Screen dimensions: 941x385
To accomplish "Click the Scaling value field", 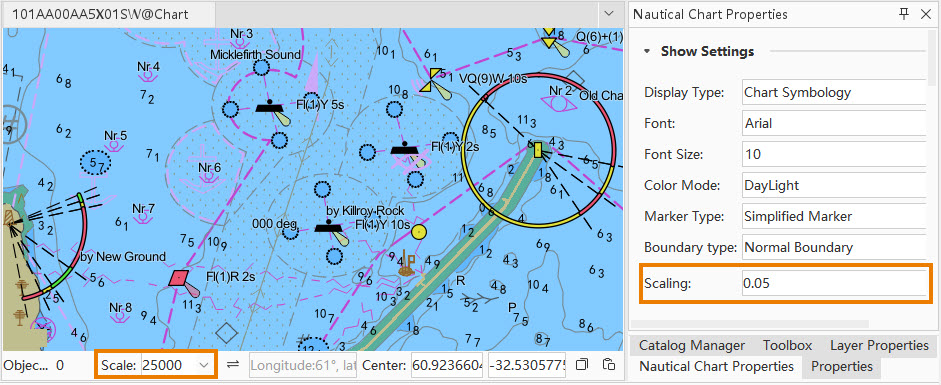I will click(834, 284).
